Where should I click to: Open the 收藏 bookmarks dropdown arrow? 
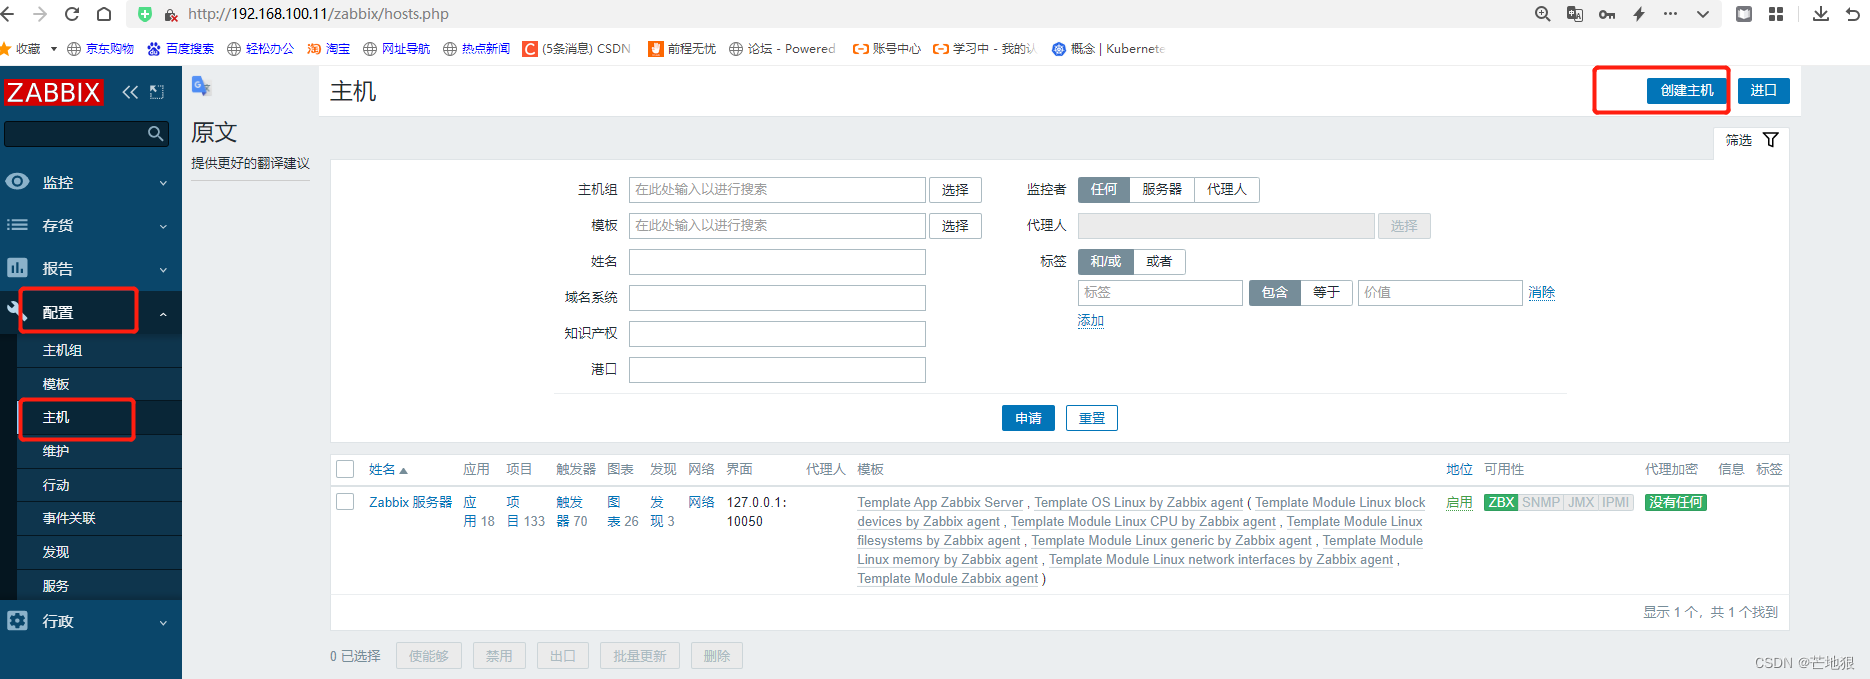click(x=54, y=49)
